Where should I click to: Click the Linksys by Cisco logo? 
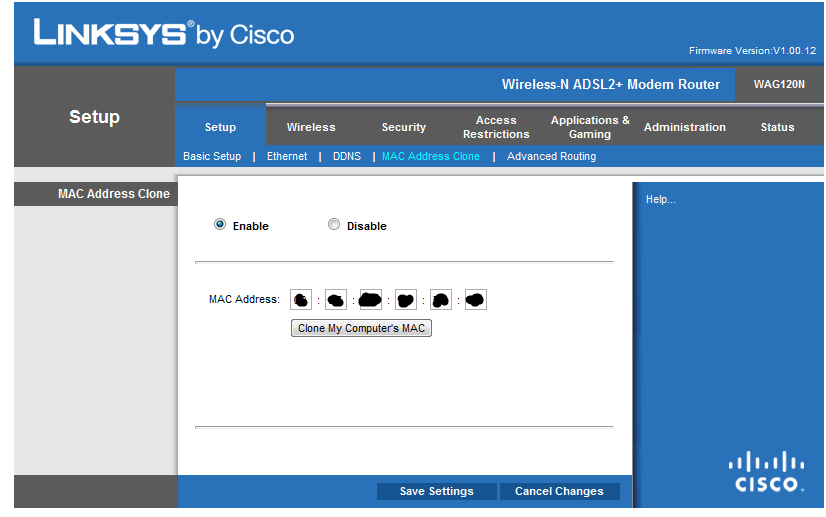(163, 34)
